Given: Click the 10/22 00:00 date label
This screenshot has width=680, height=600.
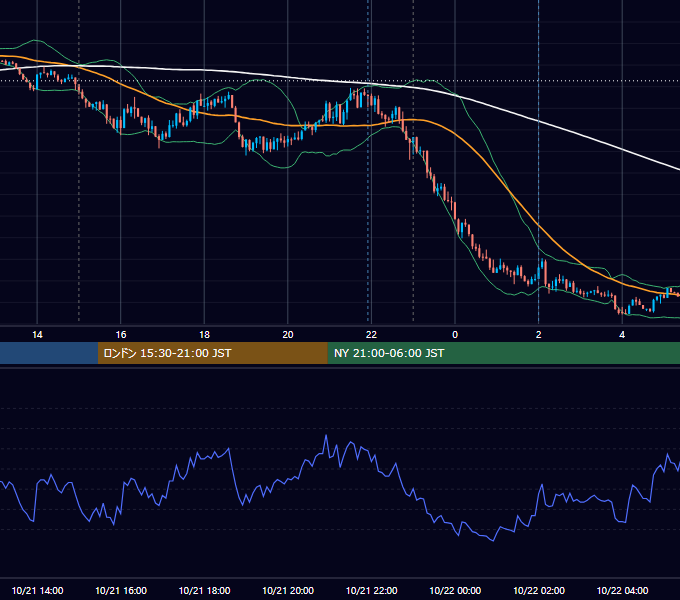Looking at the screenshot, I should pos(455,590).
